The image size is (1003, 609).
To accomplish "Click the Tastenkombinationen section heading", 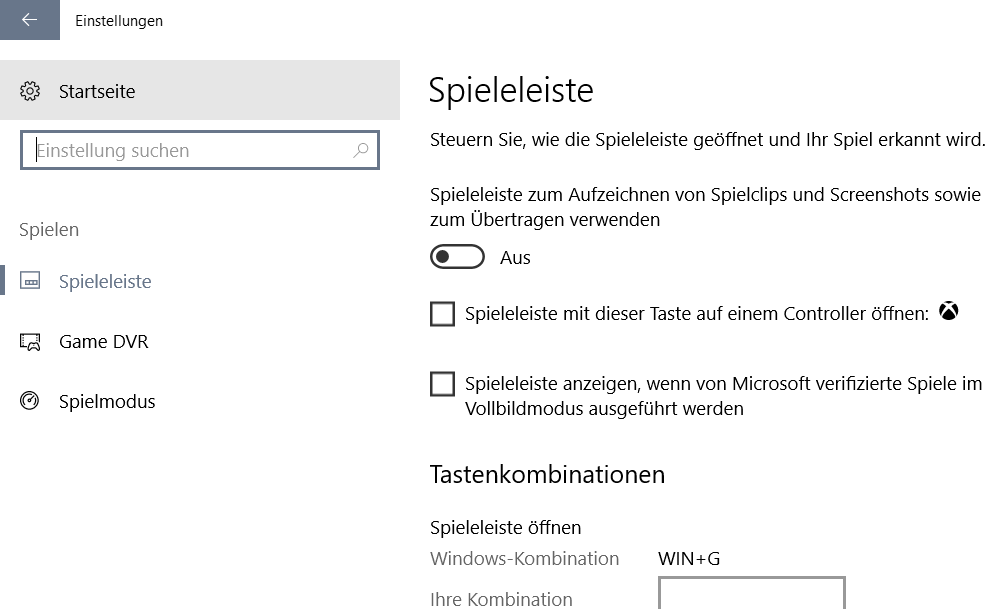I will [547, 474].
